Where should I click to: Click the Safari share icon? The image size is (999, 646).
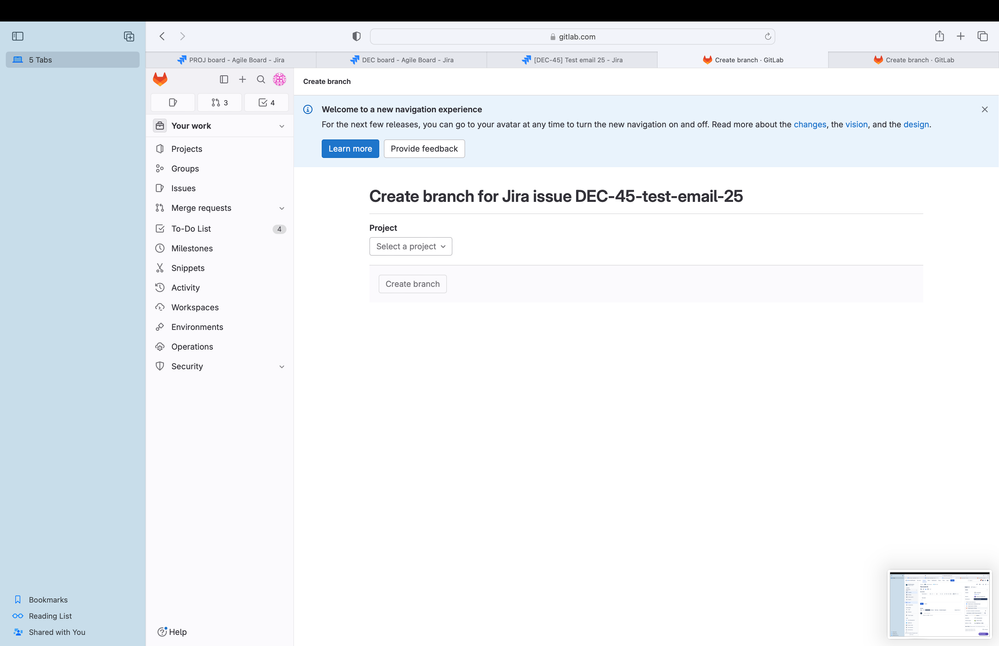click(939, 36)
